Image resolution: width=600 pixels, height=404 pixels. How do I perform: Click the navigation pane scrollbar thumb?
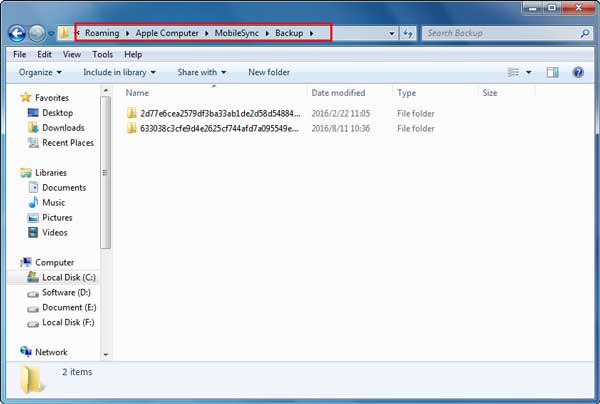click(106, 173)
